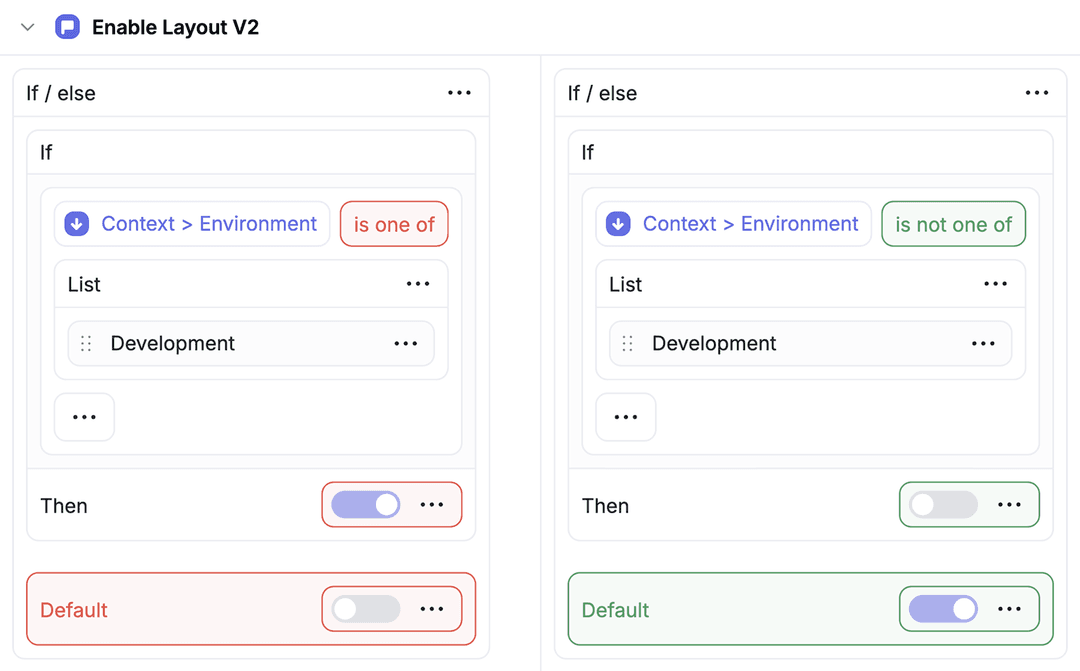Open the left List ellipsis menu
Image resolution: width=1080 pixels, height=671 pixels.
click(418, 284)
